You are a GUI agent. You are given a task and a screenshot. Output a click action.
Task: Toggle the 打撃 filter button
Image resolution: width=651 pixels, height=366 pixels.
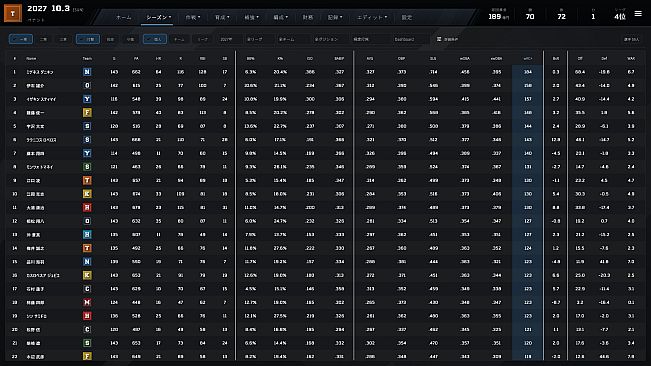88,39
